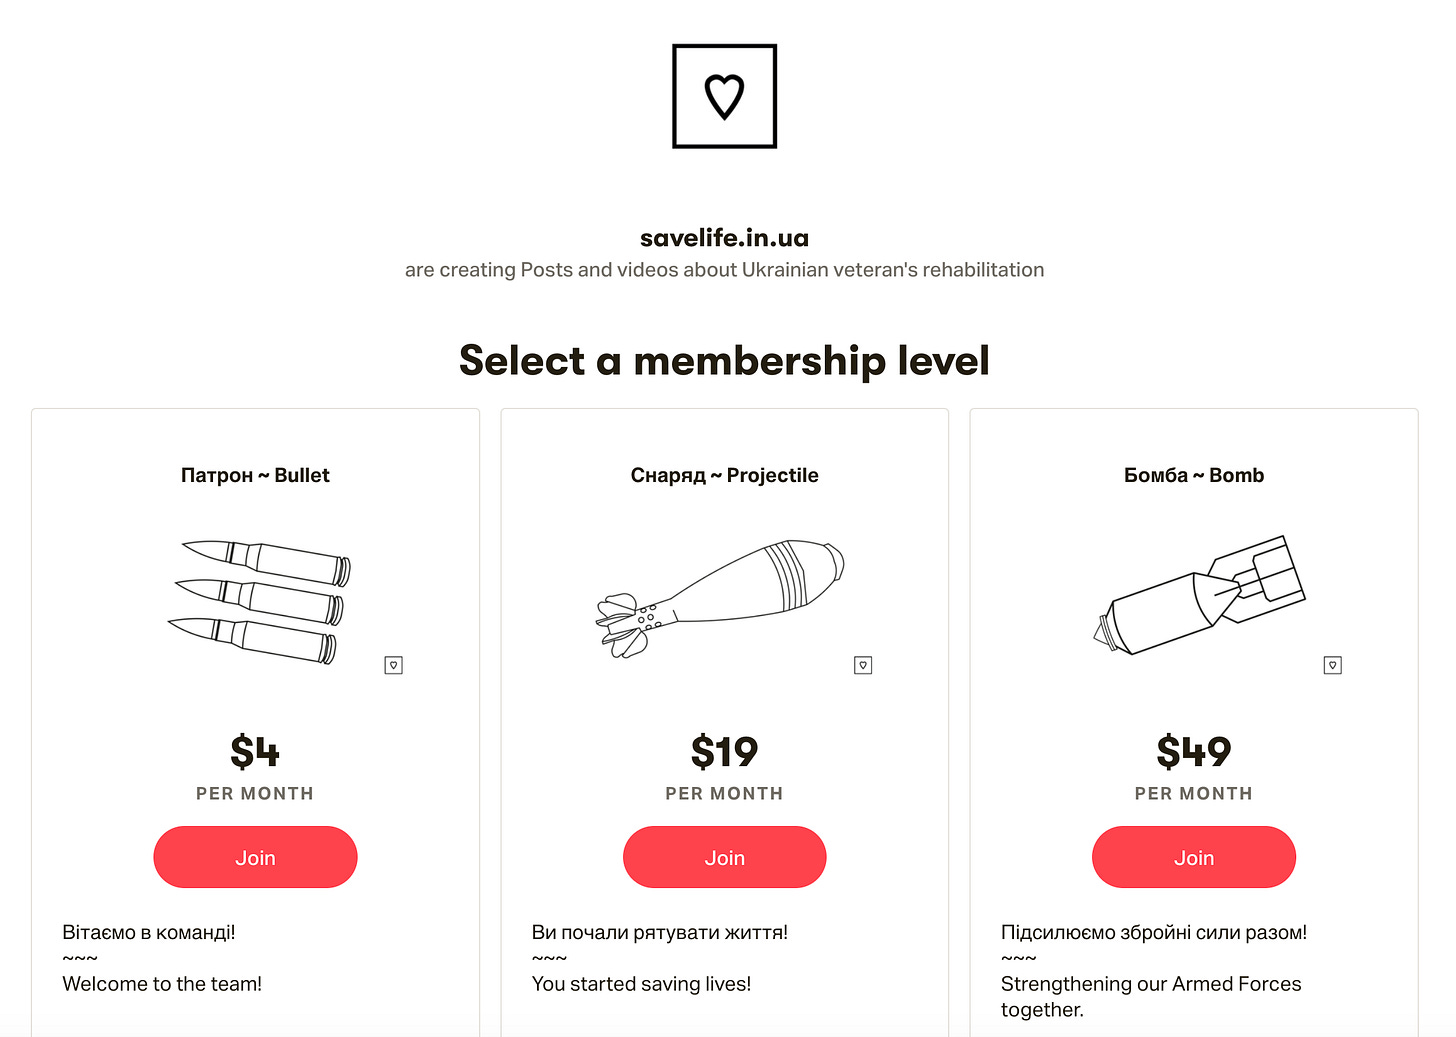
Task: Select the Снаряд ~ Projectile tier title
Action: pyautogui.click(x=724, y=475)
